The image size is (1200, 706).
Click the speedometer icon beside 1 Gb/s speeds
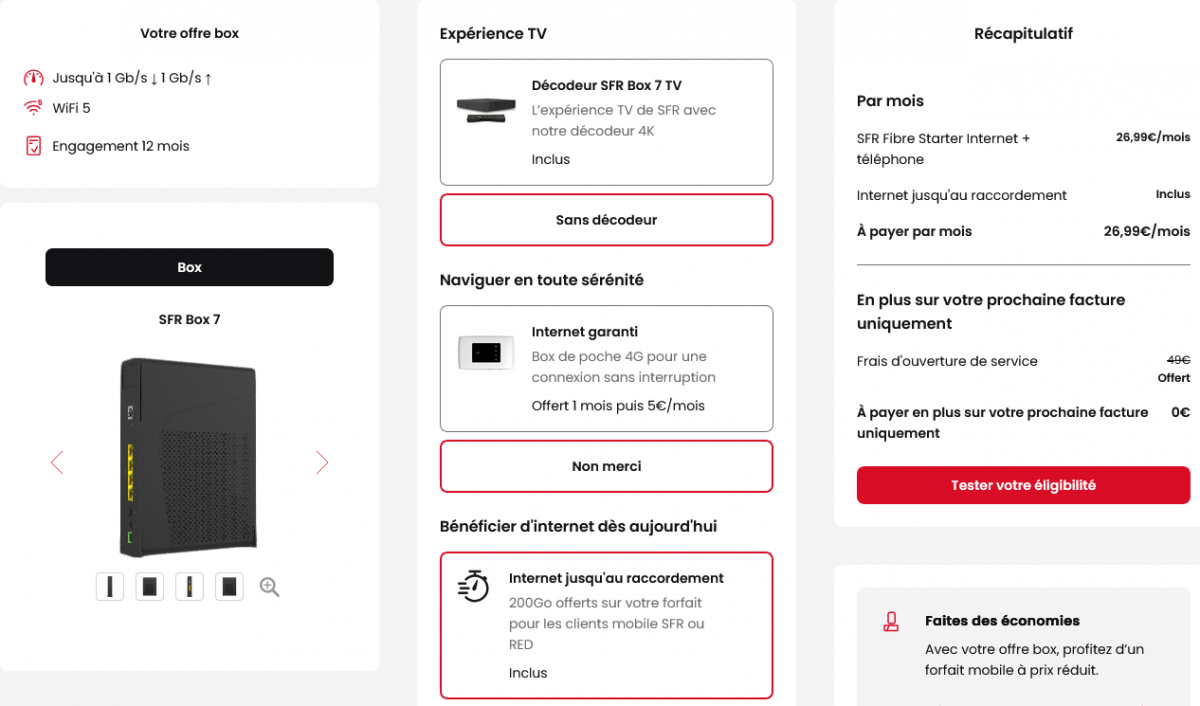[x=34, y=78]
